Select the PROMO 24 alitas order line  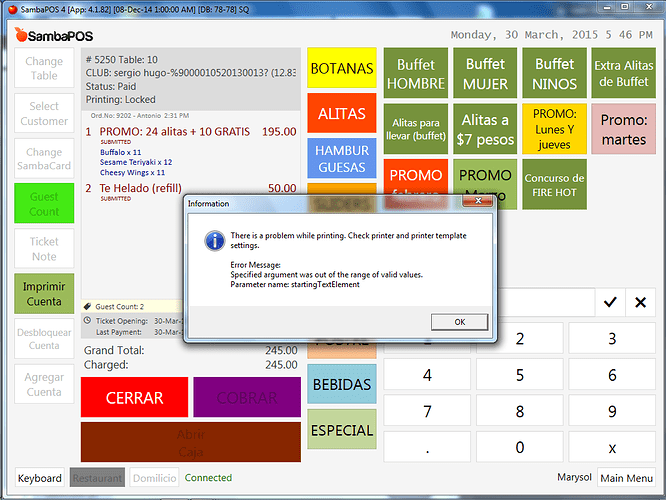coord(190,132)
